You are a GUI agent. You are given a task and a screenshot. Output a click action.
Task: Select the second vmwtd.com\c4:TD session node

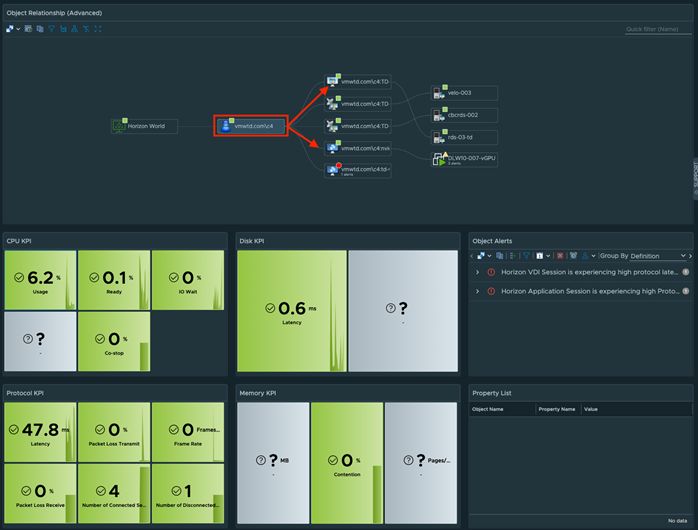358,104
